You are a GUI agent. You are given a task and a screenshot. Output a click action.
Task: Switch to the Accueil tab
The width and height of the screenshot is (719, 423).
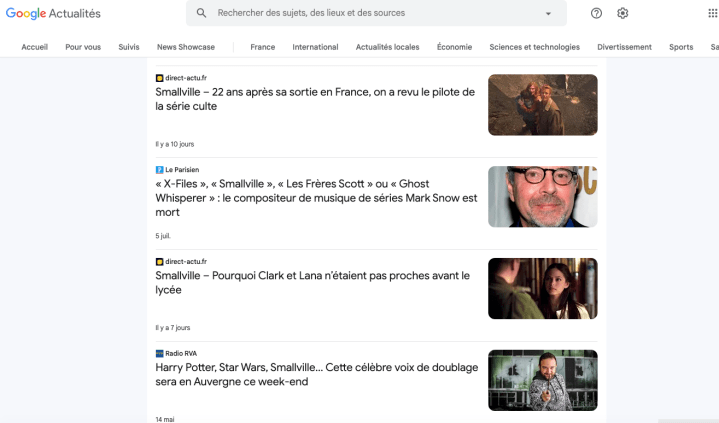coord(35,47)
